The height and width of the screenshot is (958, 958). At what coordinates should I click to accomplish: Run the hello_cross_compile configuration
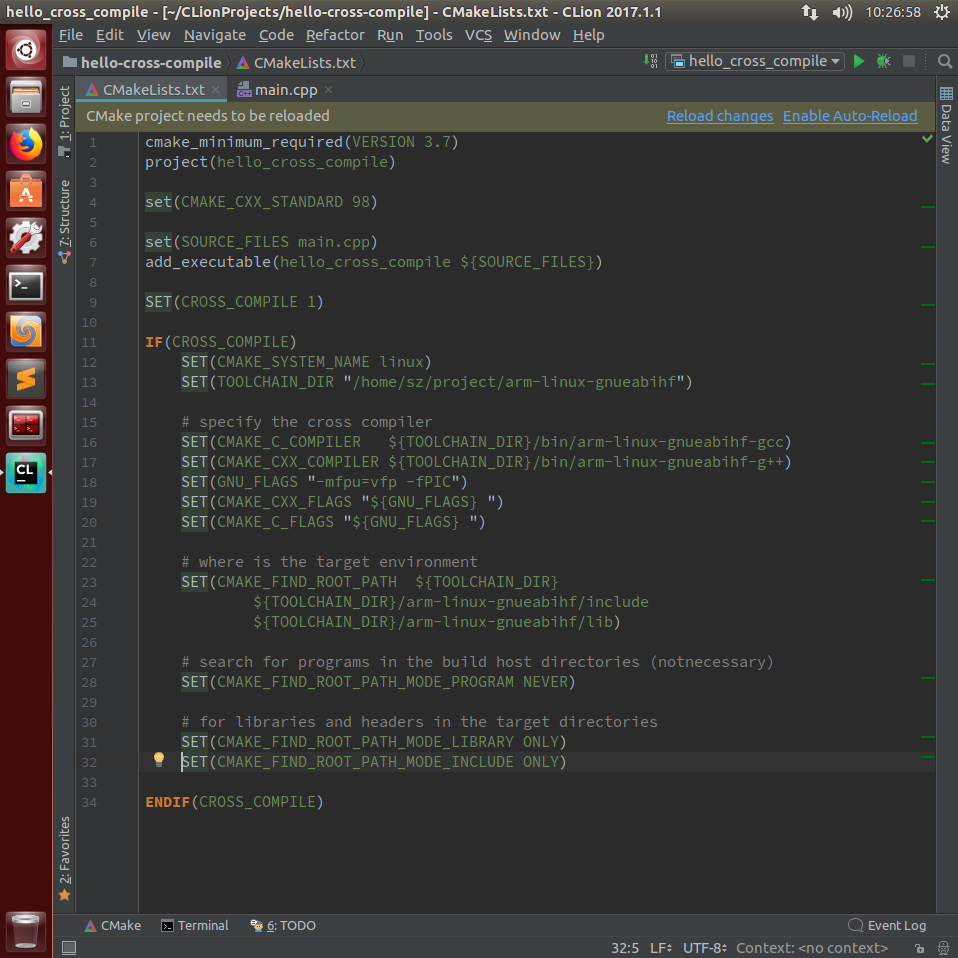tap(858, 61)
